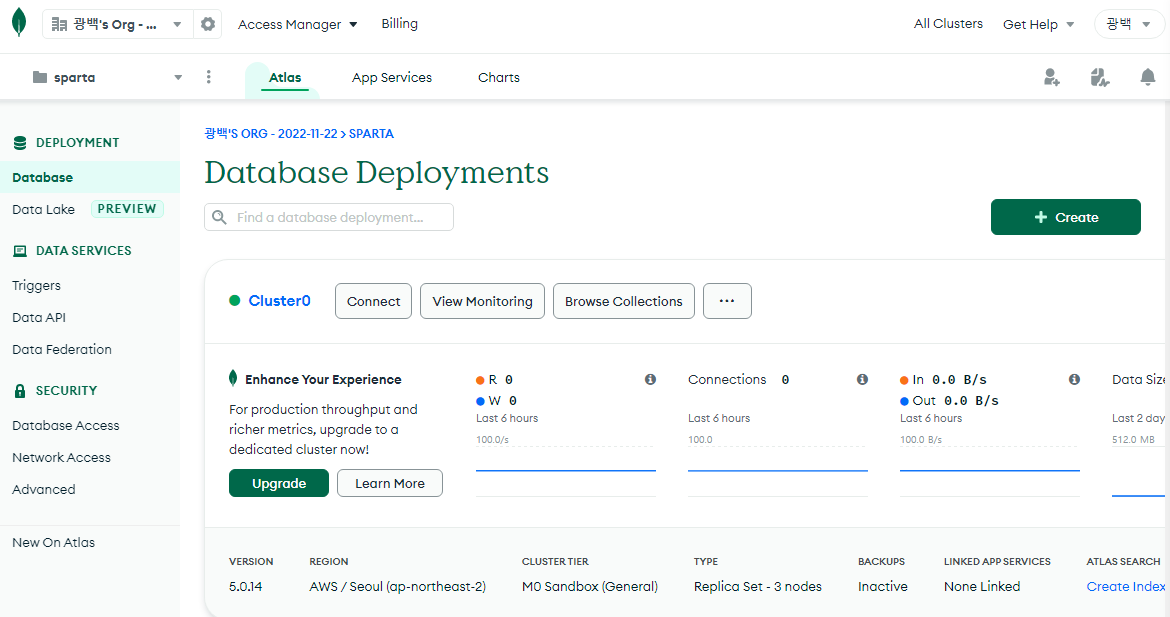Open Data Lake in sidebar
Image resolution: width=1170 pixels, height=617 pixels.
[x=43, y=209]
